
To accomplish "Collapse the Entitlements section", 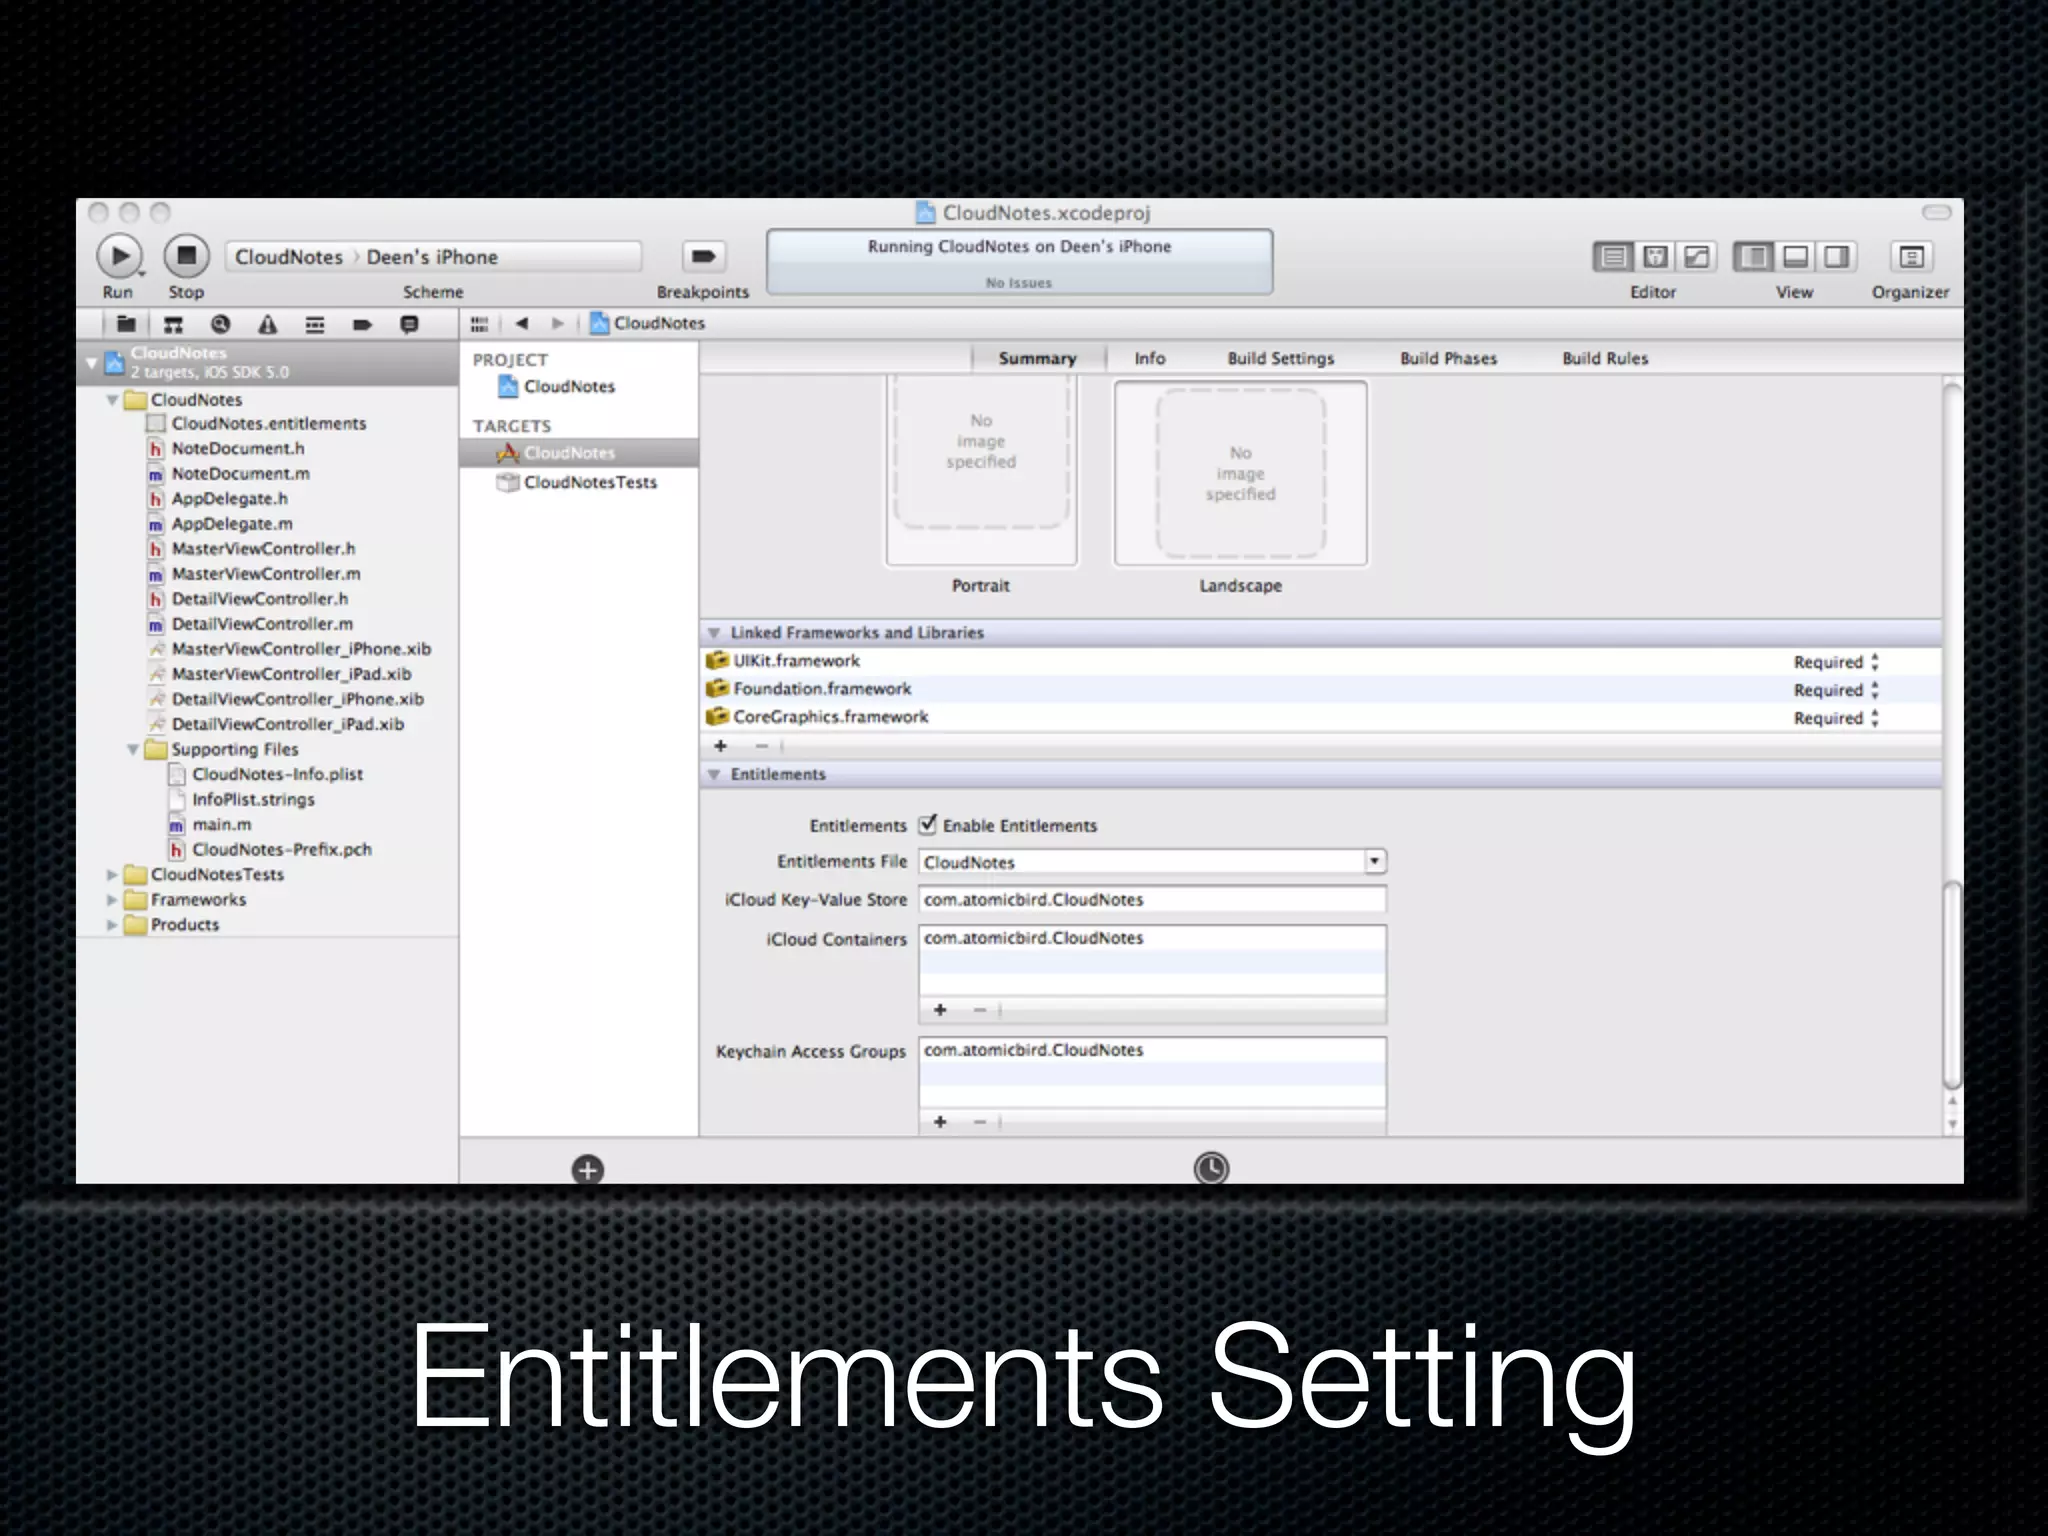I will coord(714,775).
